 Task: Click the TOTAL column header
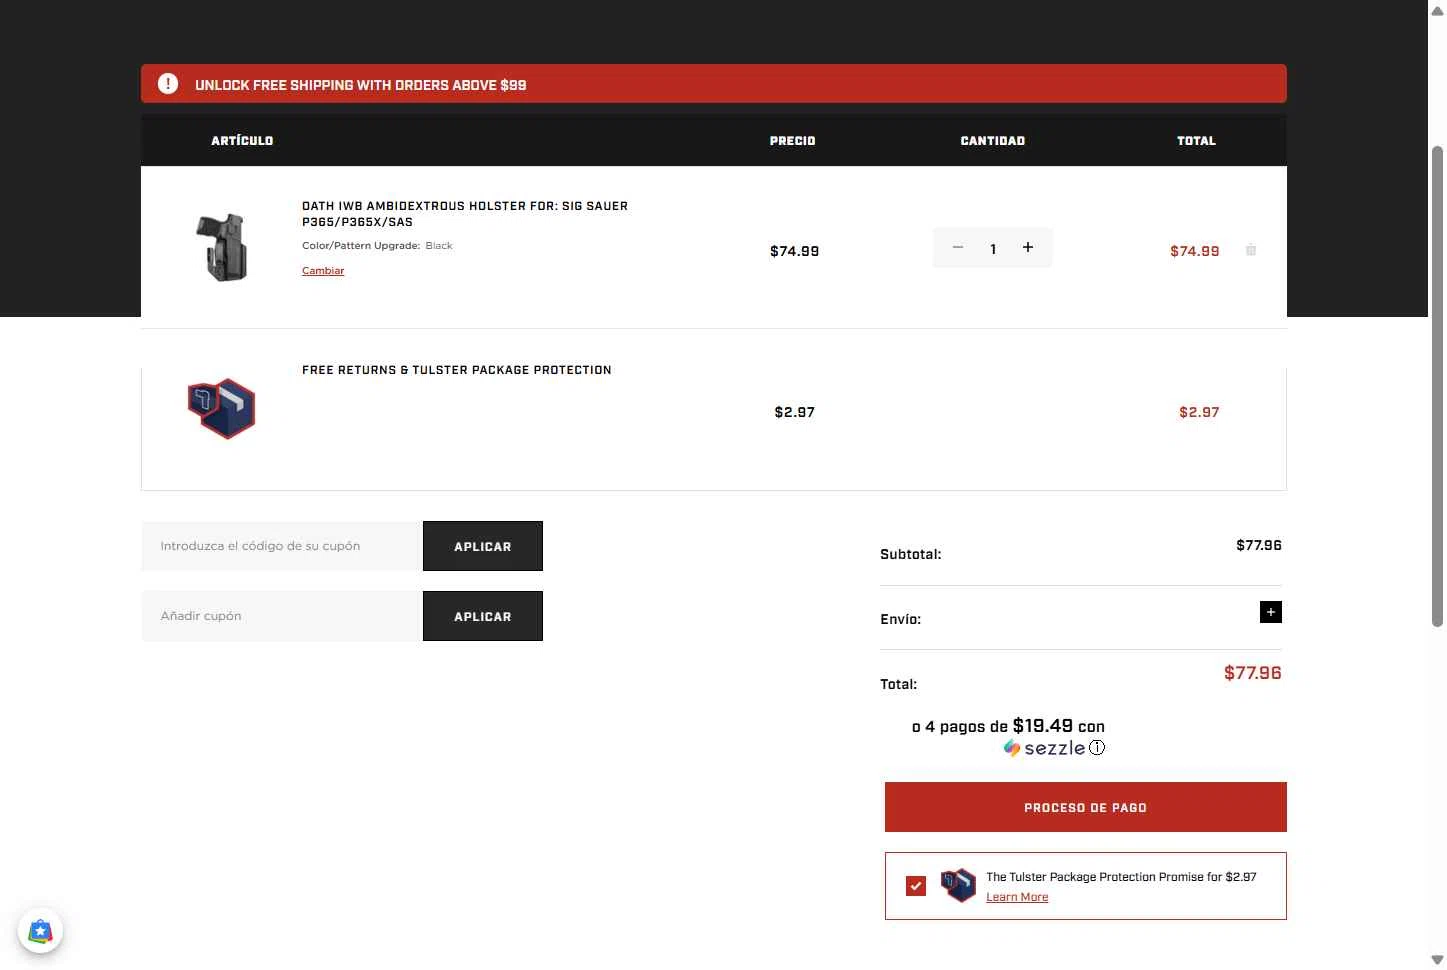pyautogui.click(x=1197, y=141)
